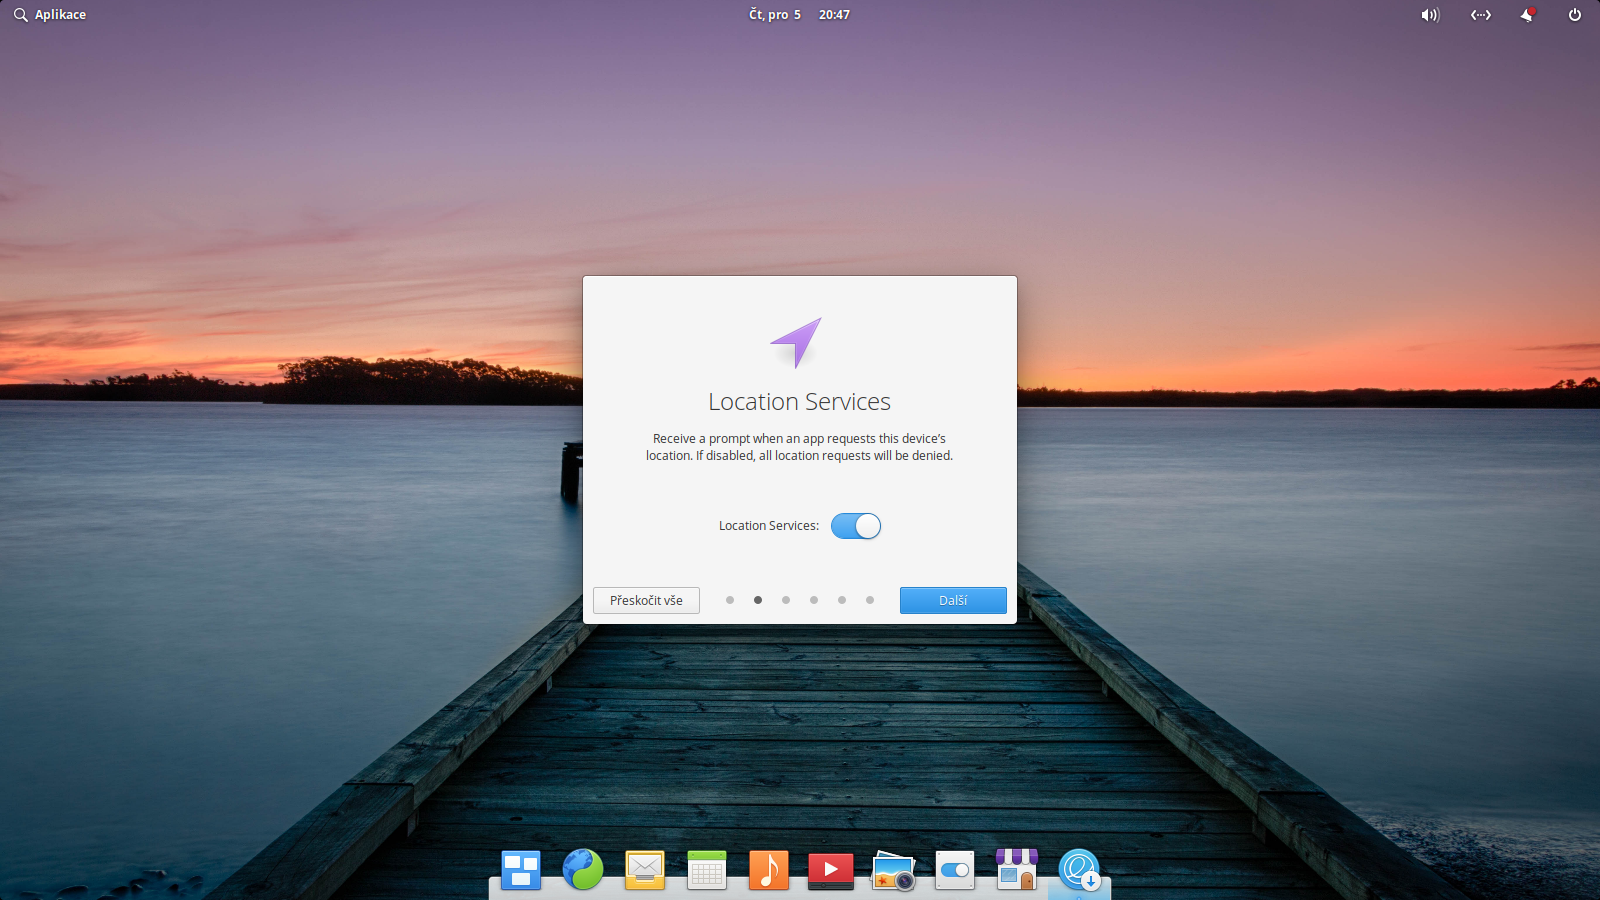Open the notifications indicator with red badge

pos(1527,15)
